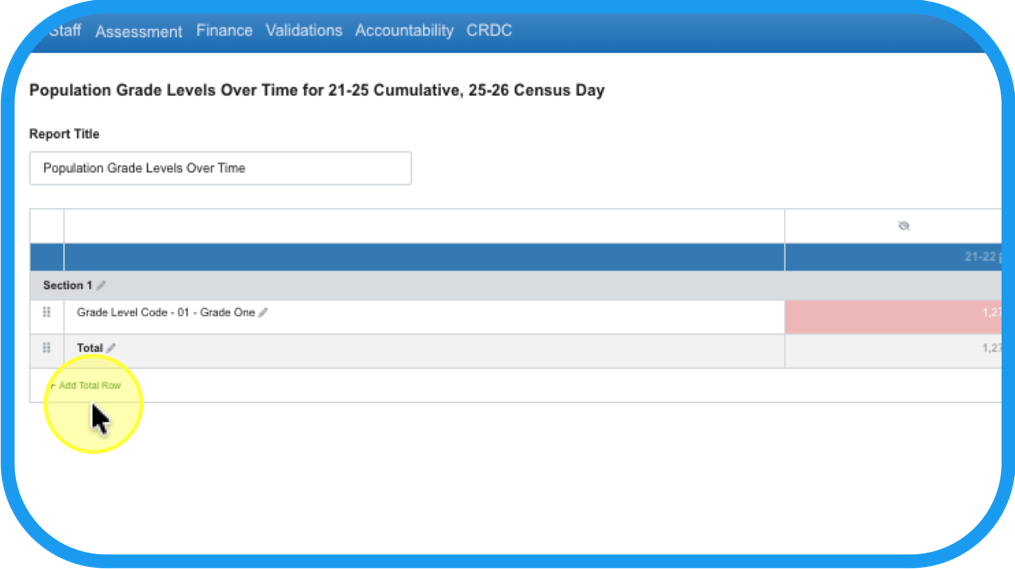Click the Add Total Row link
Viewport: 1015px width, 569px height.
(x=89, y=385)
